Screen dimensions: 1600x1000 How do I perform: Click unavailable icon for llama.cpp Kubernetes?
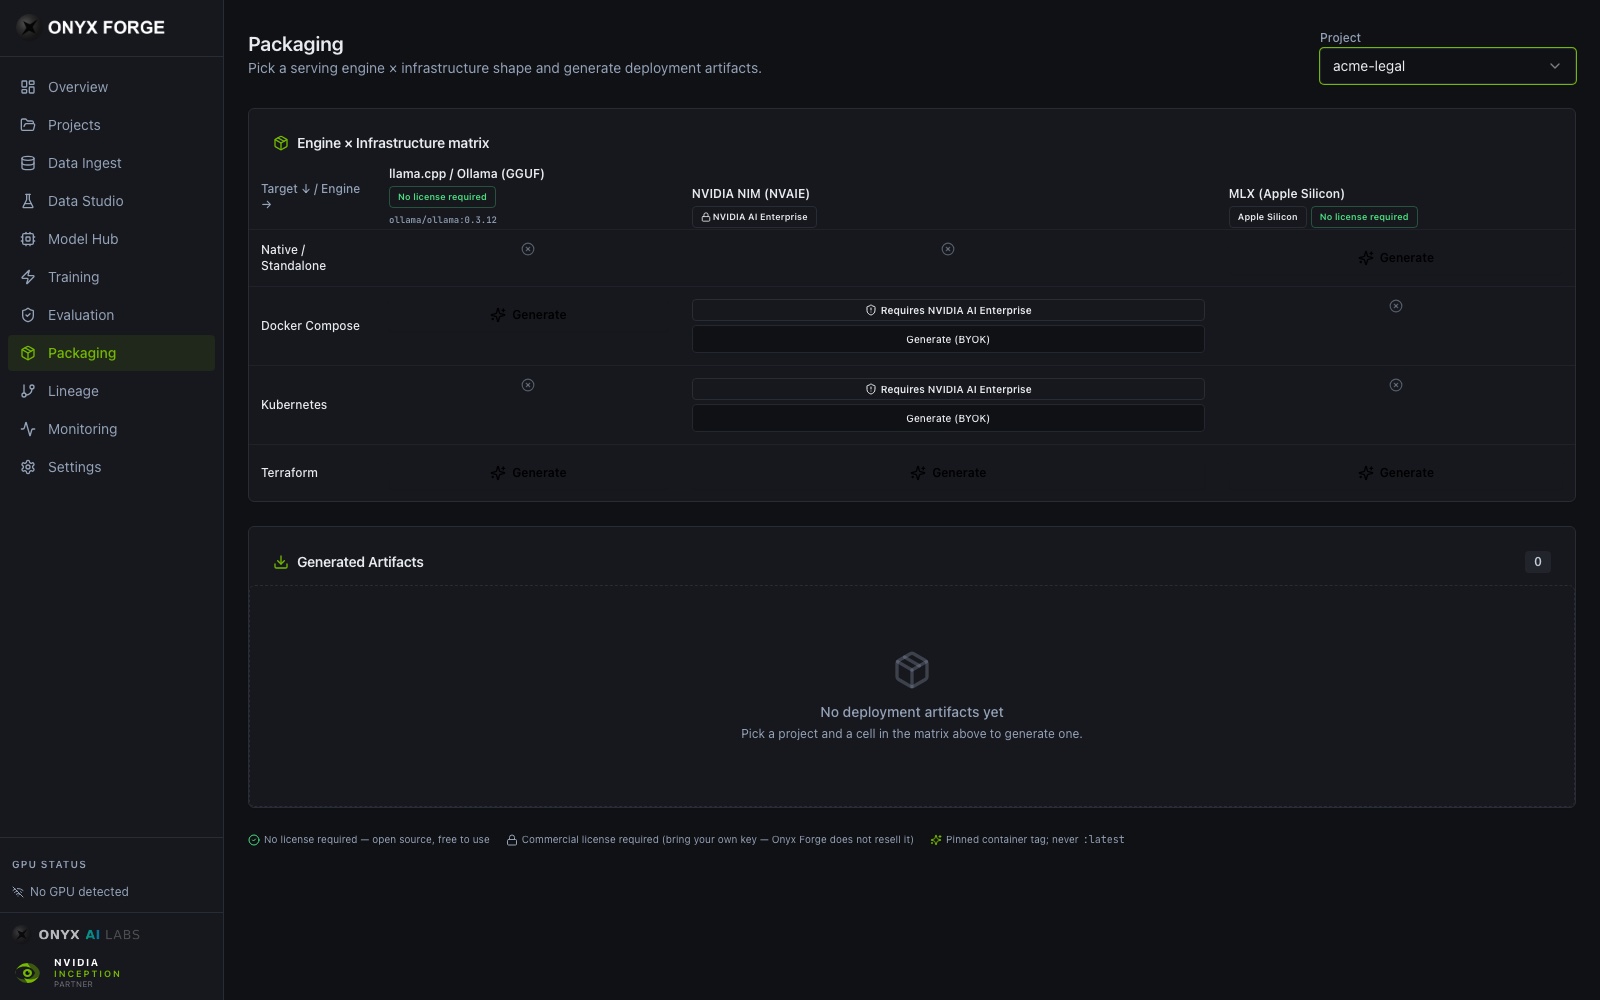pos(528,385)
